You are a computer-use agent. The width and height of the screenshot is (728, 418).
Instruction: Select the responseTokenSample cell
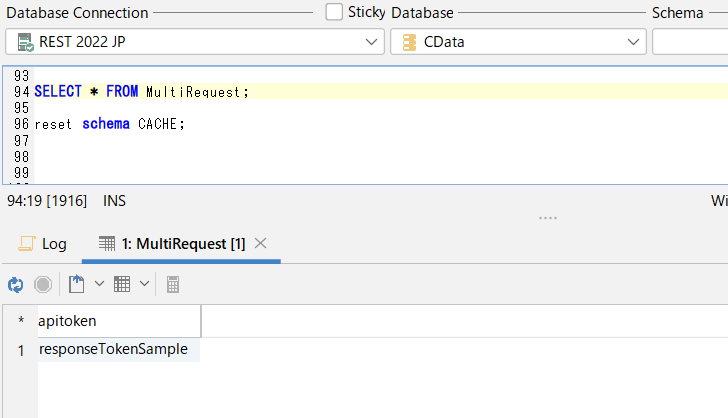click(x=114, y=350)
